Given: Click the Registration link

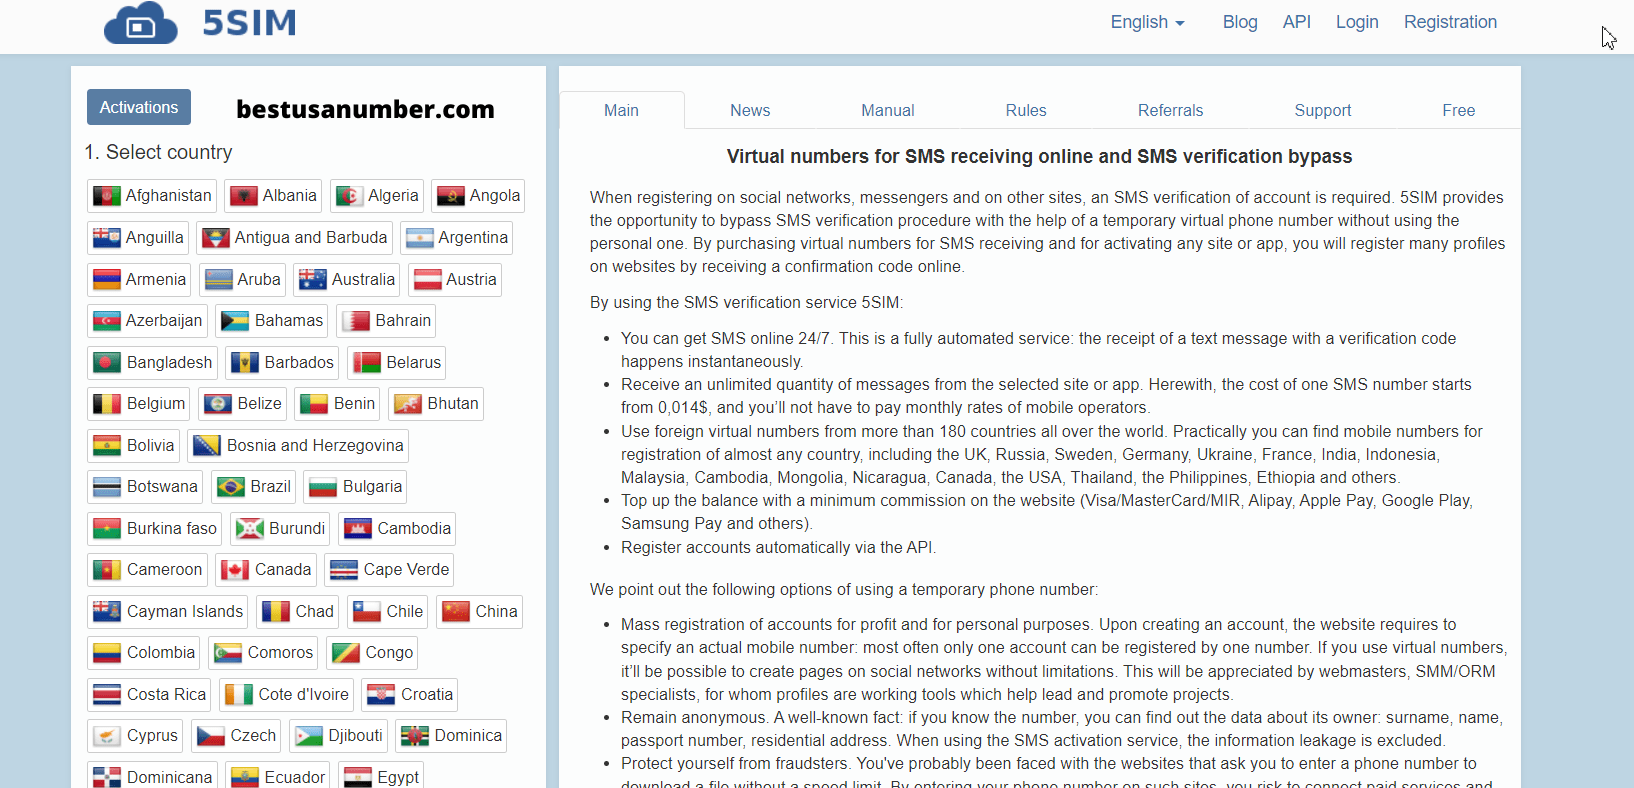Looking at the screenshot, I should point(1450,22).
